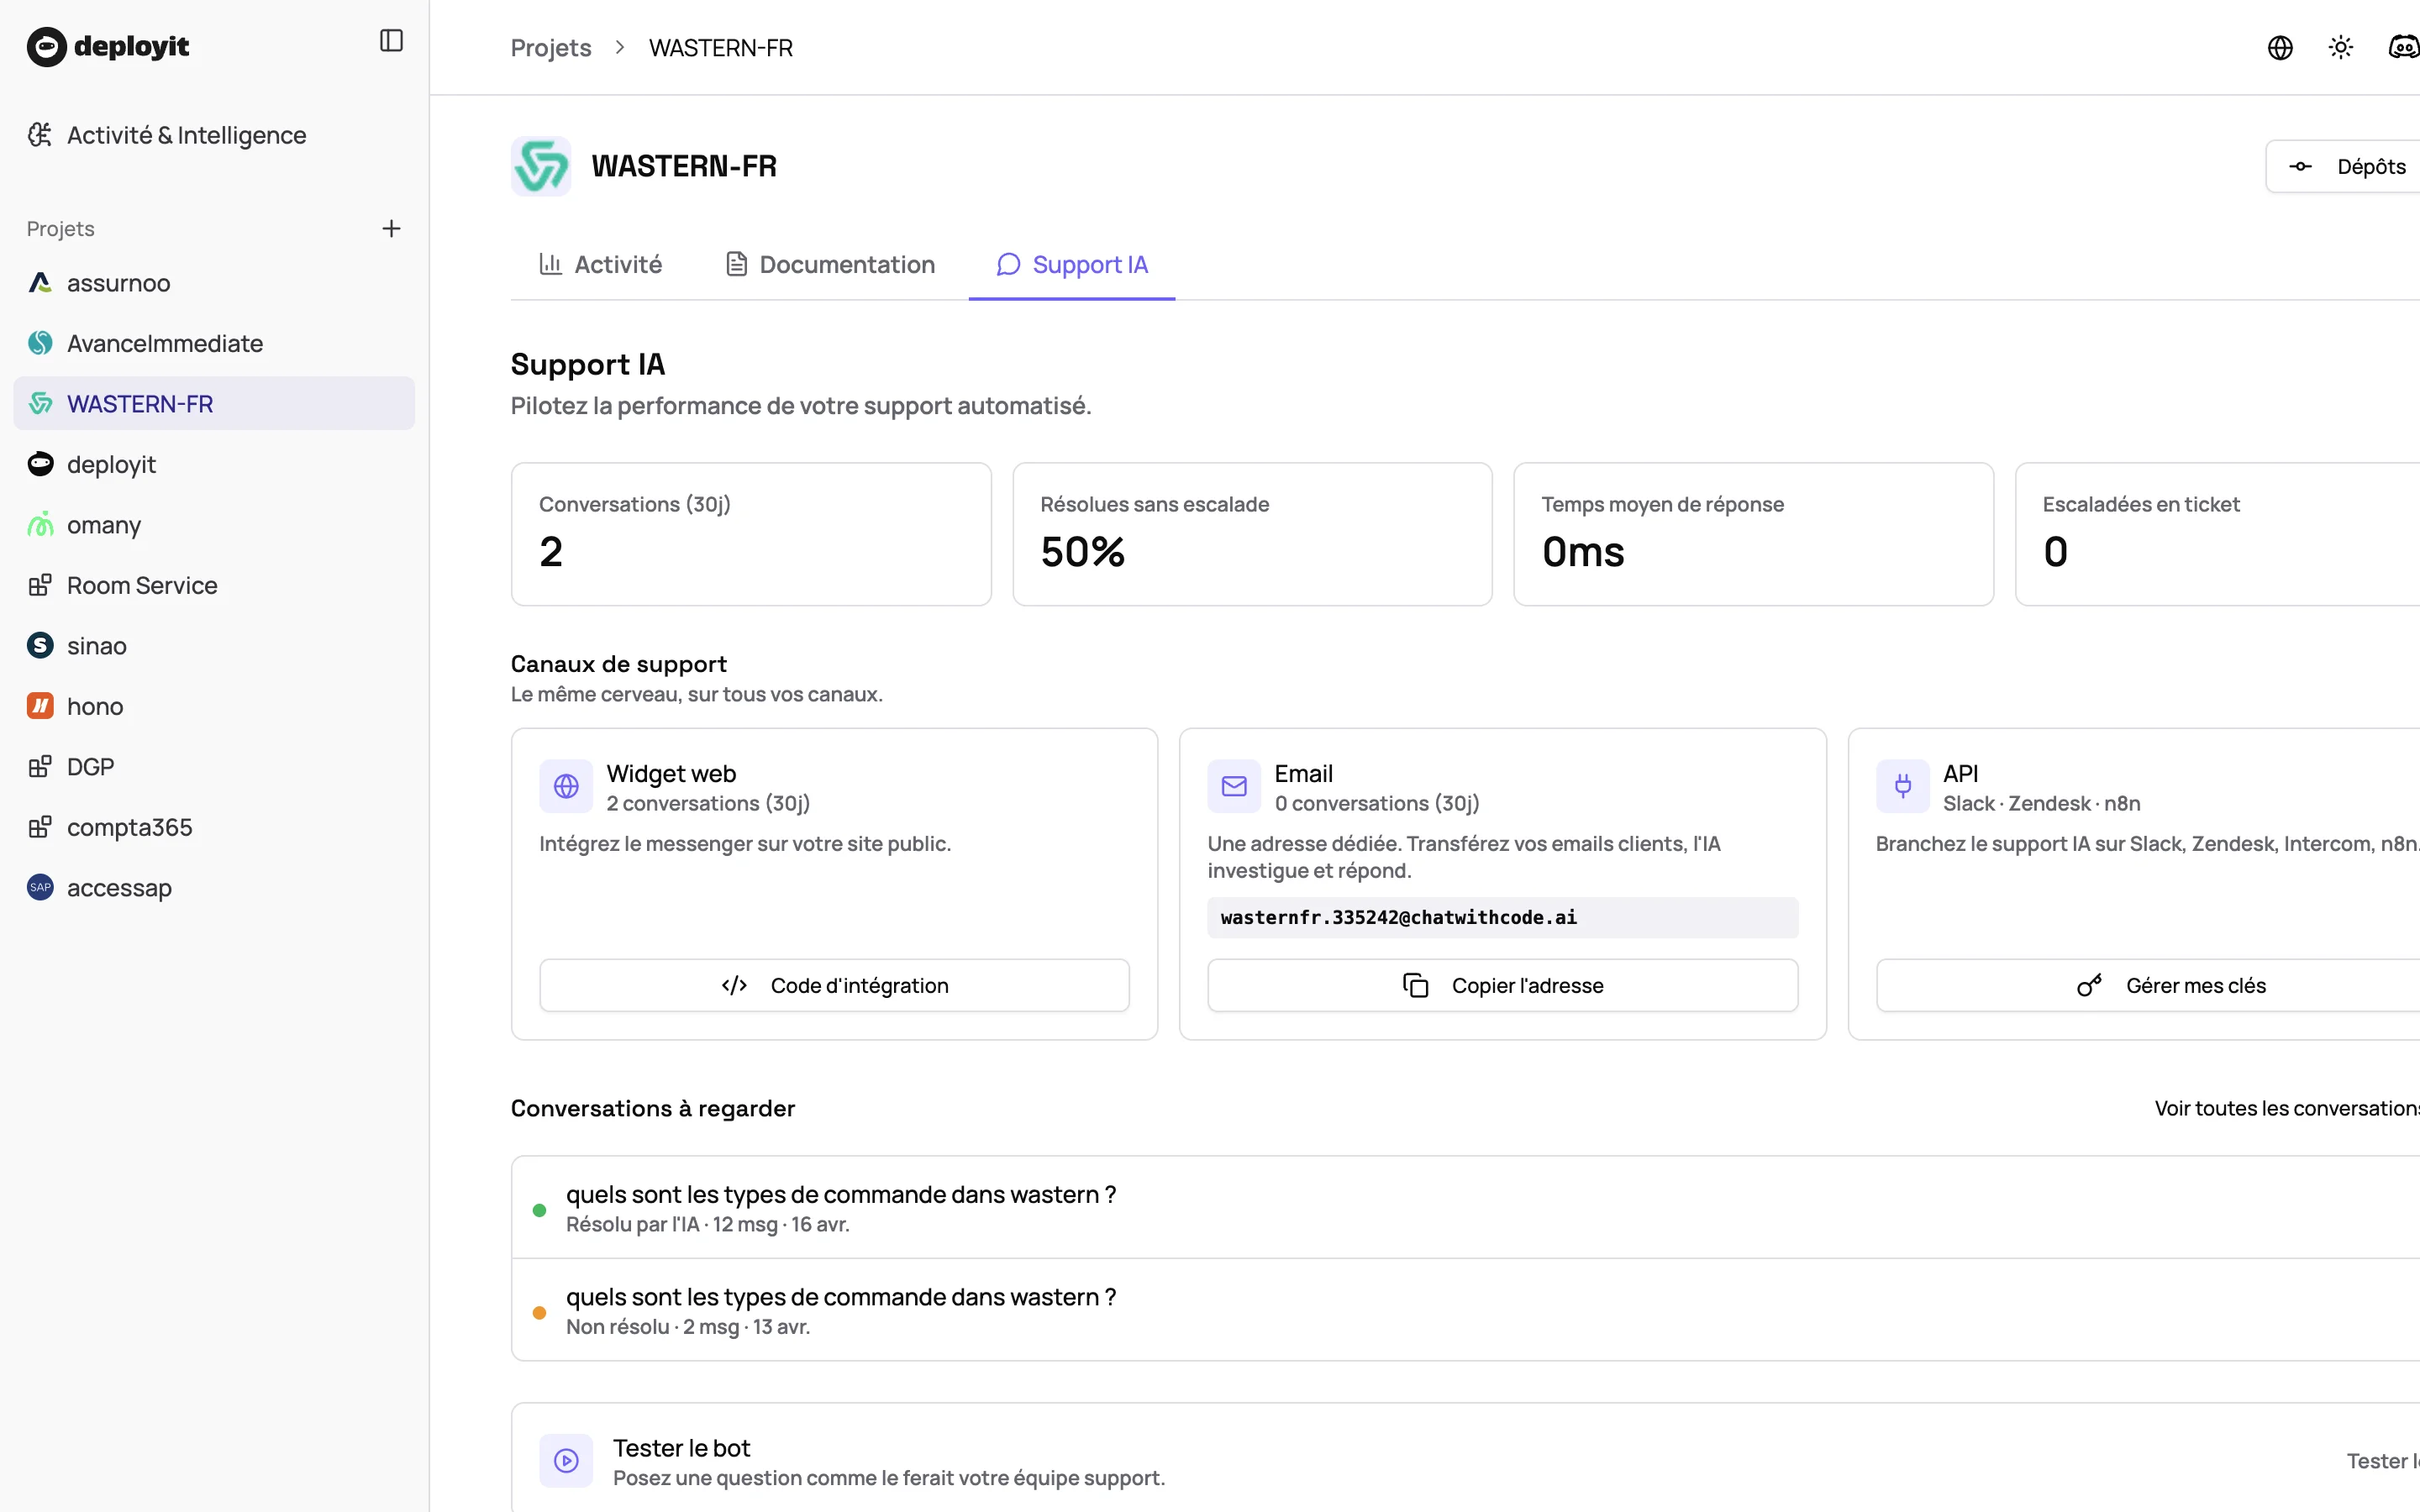The height and width of the screenshot is (1512, 2420).
Task: Open the Discord icon in the top bar
Action: (x=2403, y=47)
